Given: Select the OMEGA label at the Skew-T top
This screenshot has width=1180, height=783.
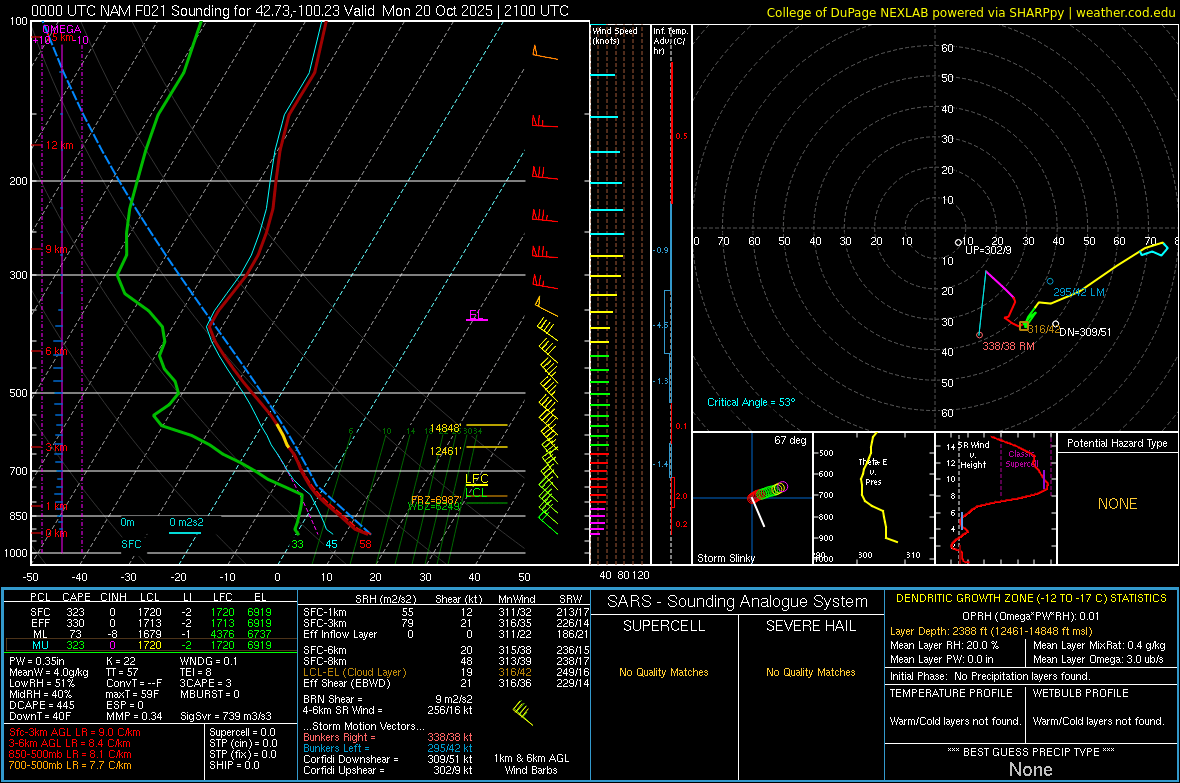Looking at the screenshot, I should (x=62, y=29).
